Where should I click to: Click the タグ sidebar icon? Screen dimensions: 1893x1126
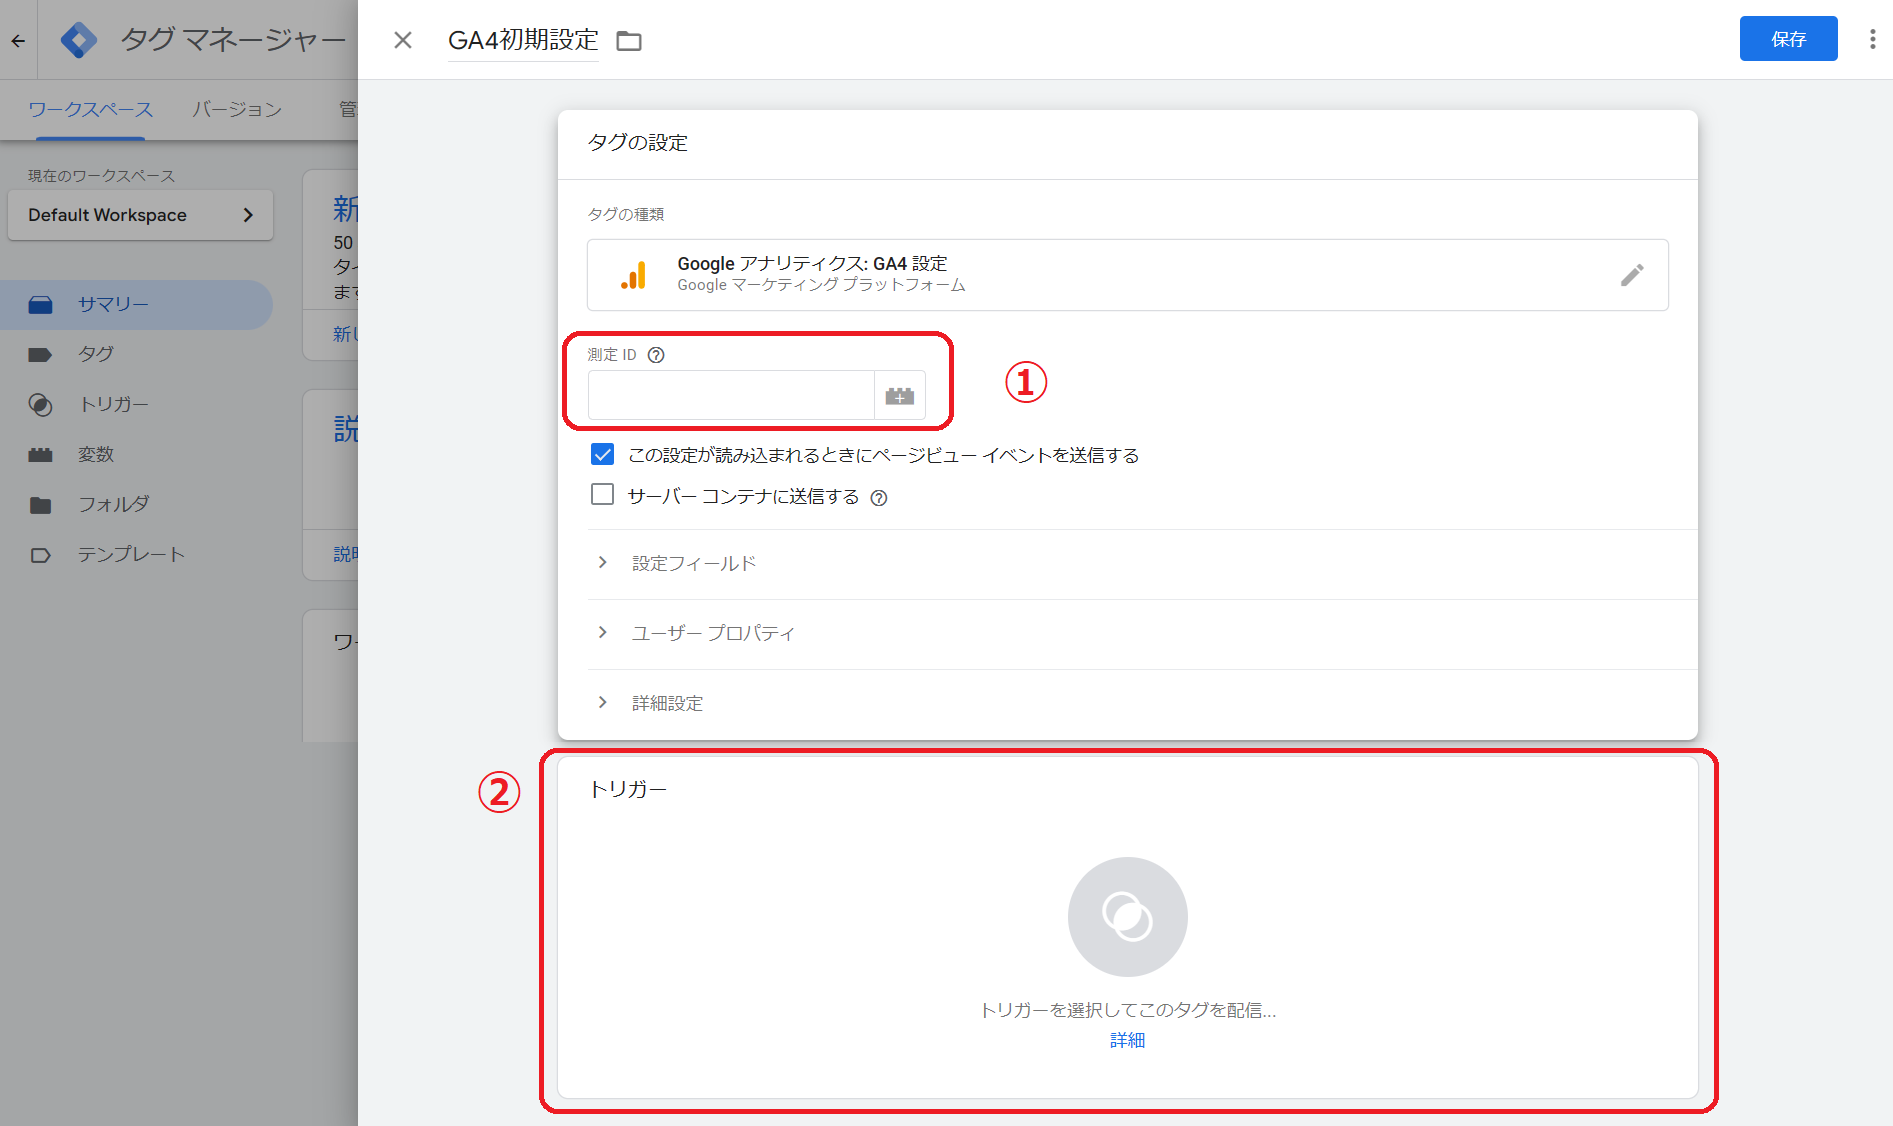40,354
